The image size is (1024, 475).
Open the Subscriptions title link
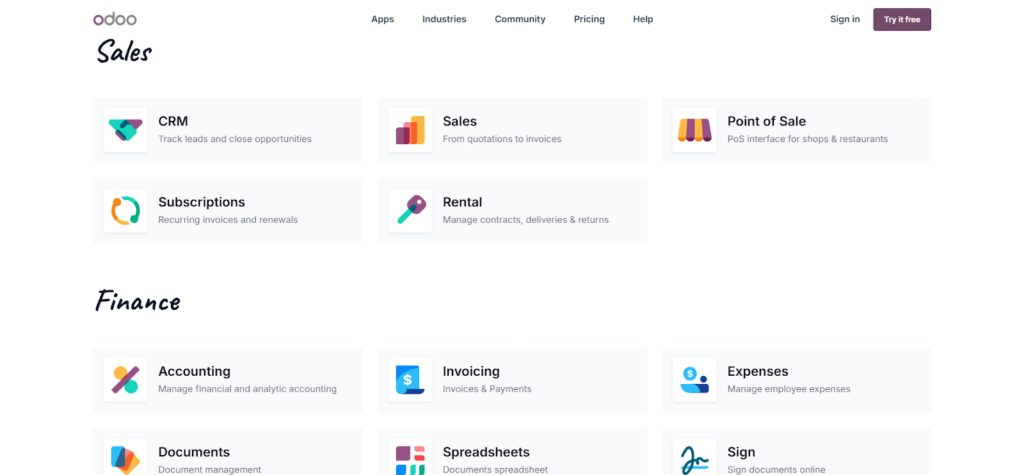point(202,202)
